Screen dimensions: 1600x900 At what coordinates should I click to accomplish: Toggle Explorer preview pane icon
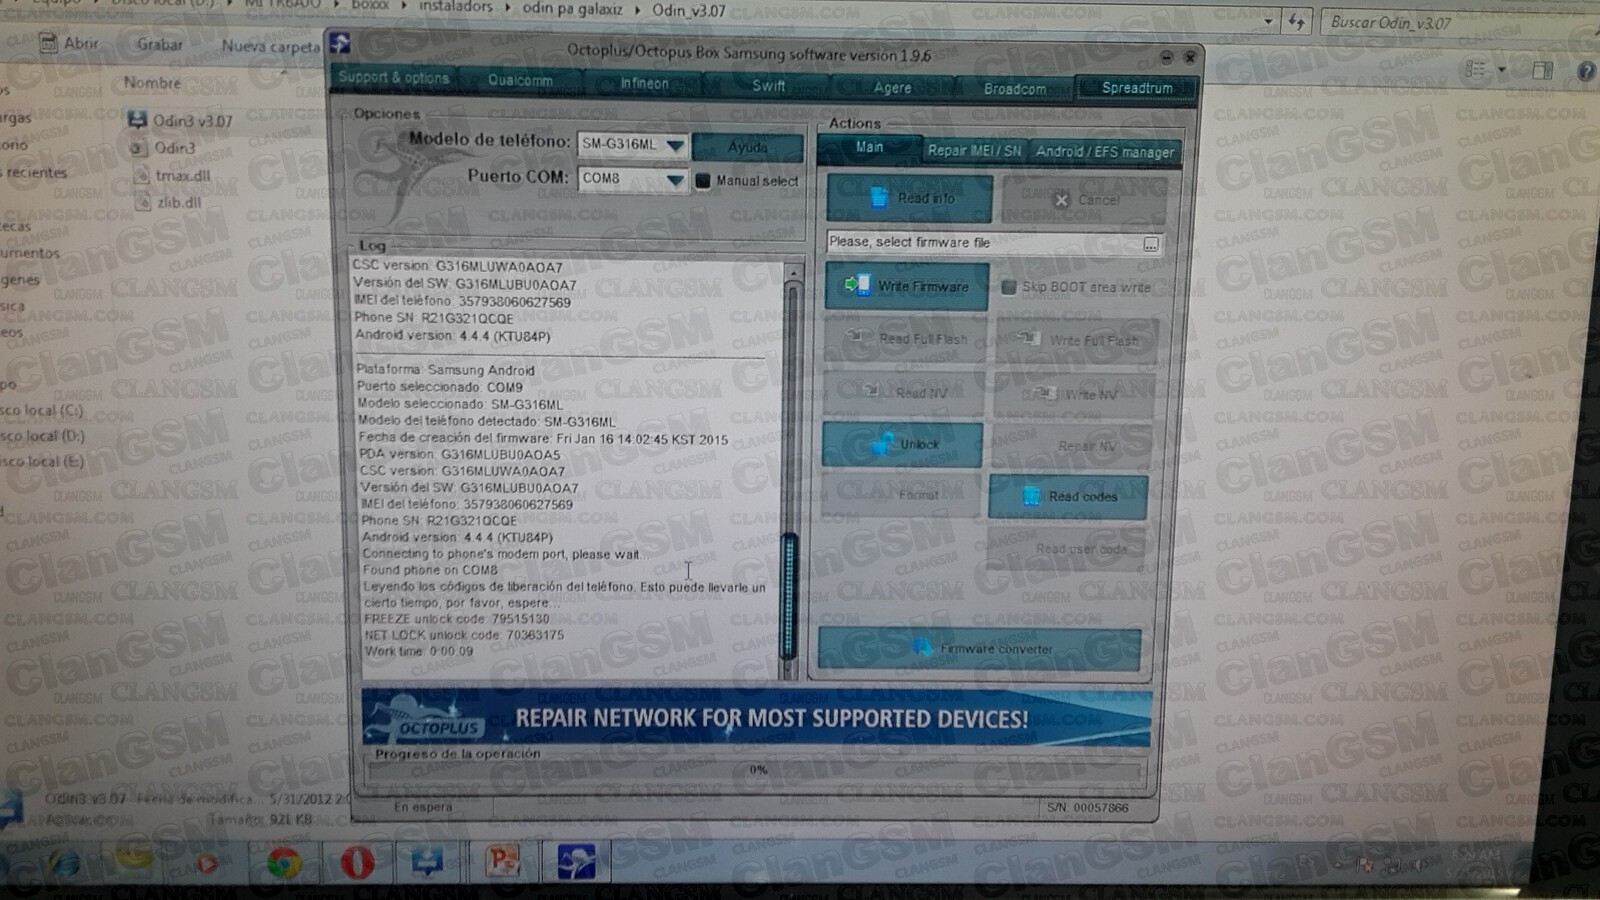[x=1543, y=70]
